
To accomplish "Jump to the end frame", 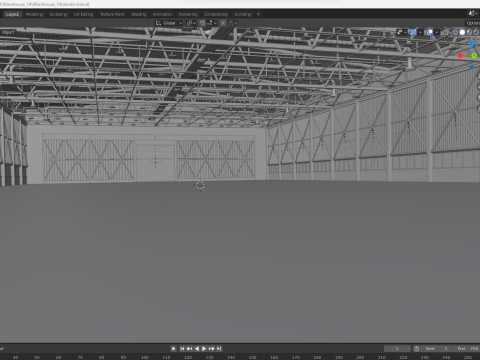I will tap(219, 349).
